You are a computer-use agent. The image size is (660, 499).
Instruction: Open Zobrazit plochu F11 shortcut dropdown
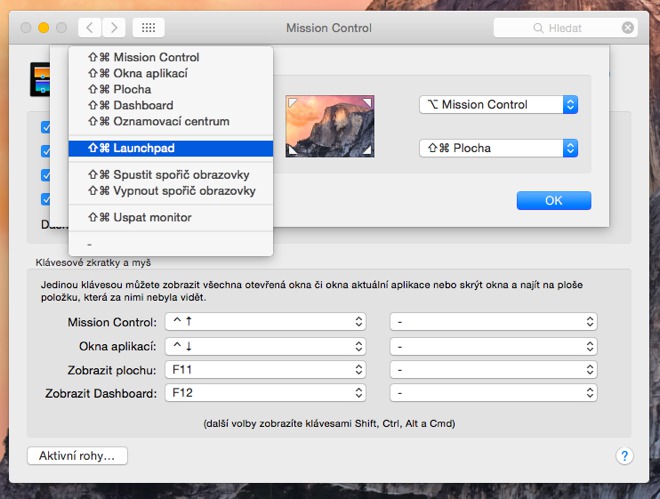(265, 370)
